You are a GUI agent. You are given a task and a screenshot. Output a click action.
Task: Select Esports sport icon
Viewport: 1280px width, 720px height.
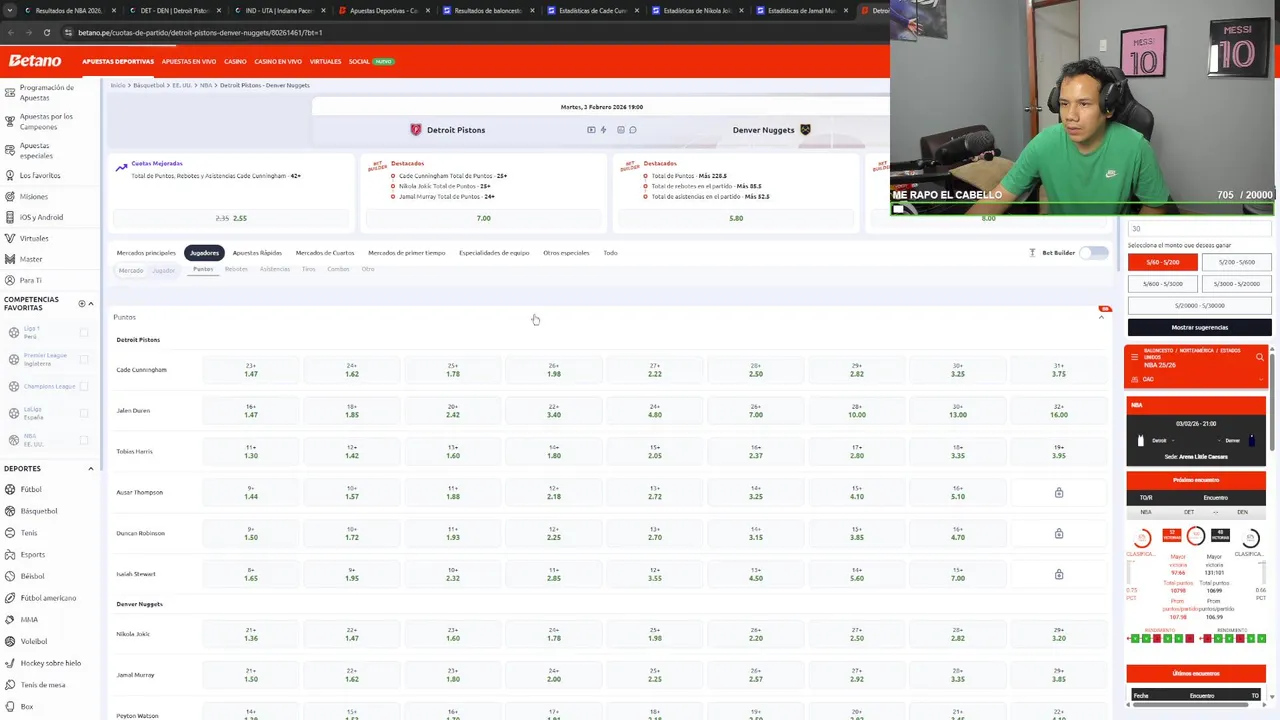pos(10,554)
